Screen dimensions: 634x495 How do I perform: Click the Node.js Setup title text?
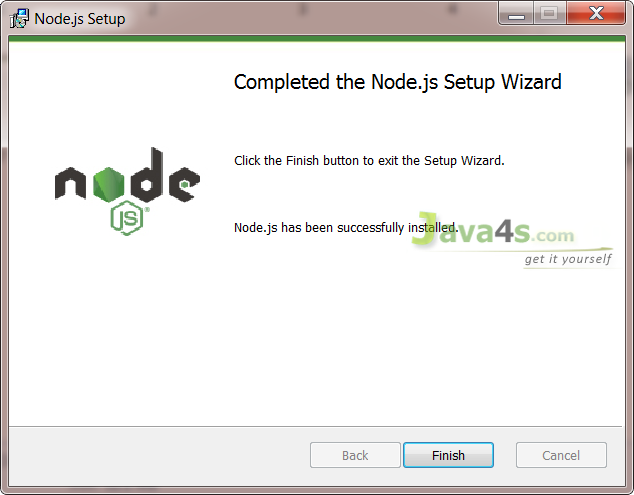point(80,19)
